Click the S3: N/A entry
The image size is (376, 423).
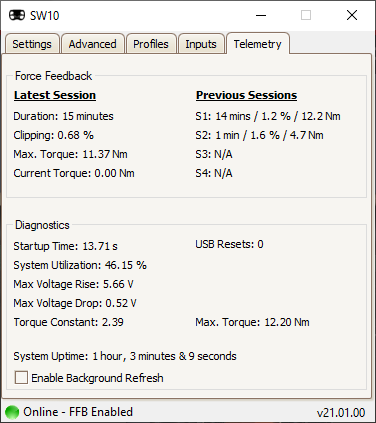coord(214,154)
